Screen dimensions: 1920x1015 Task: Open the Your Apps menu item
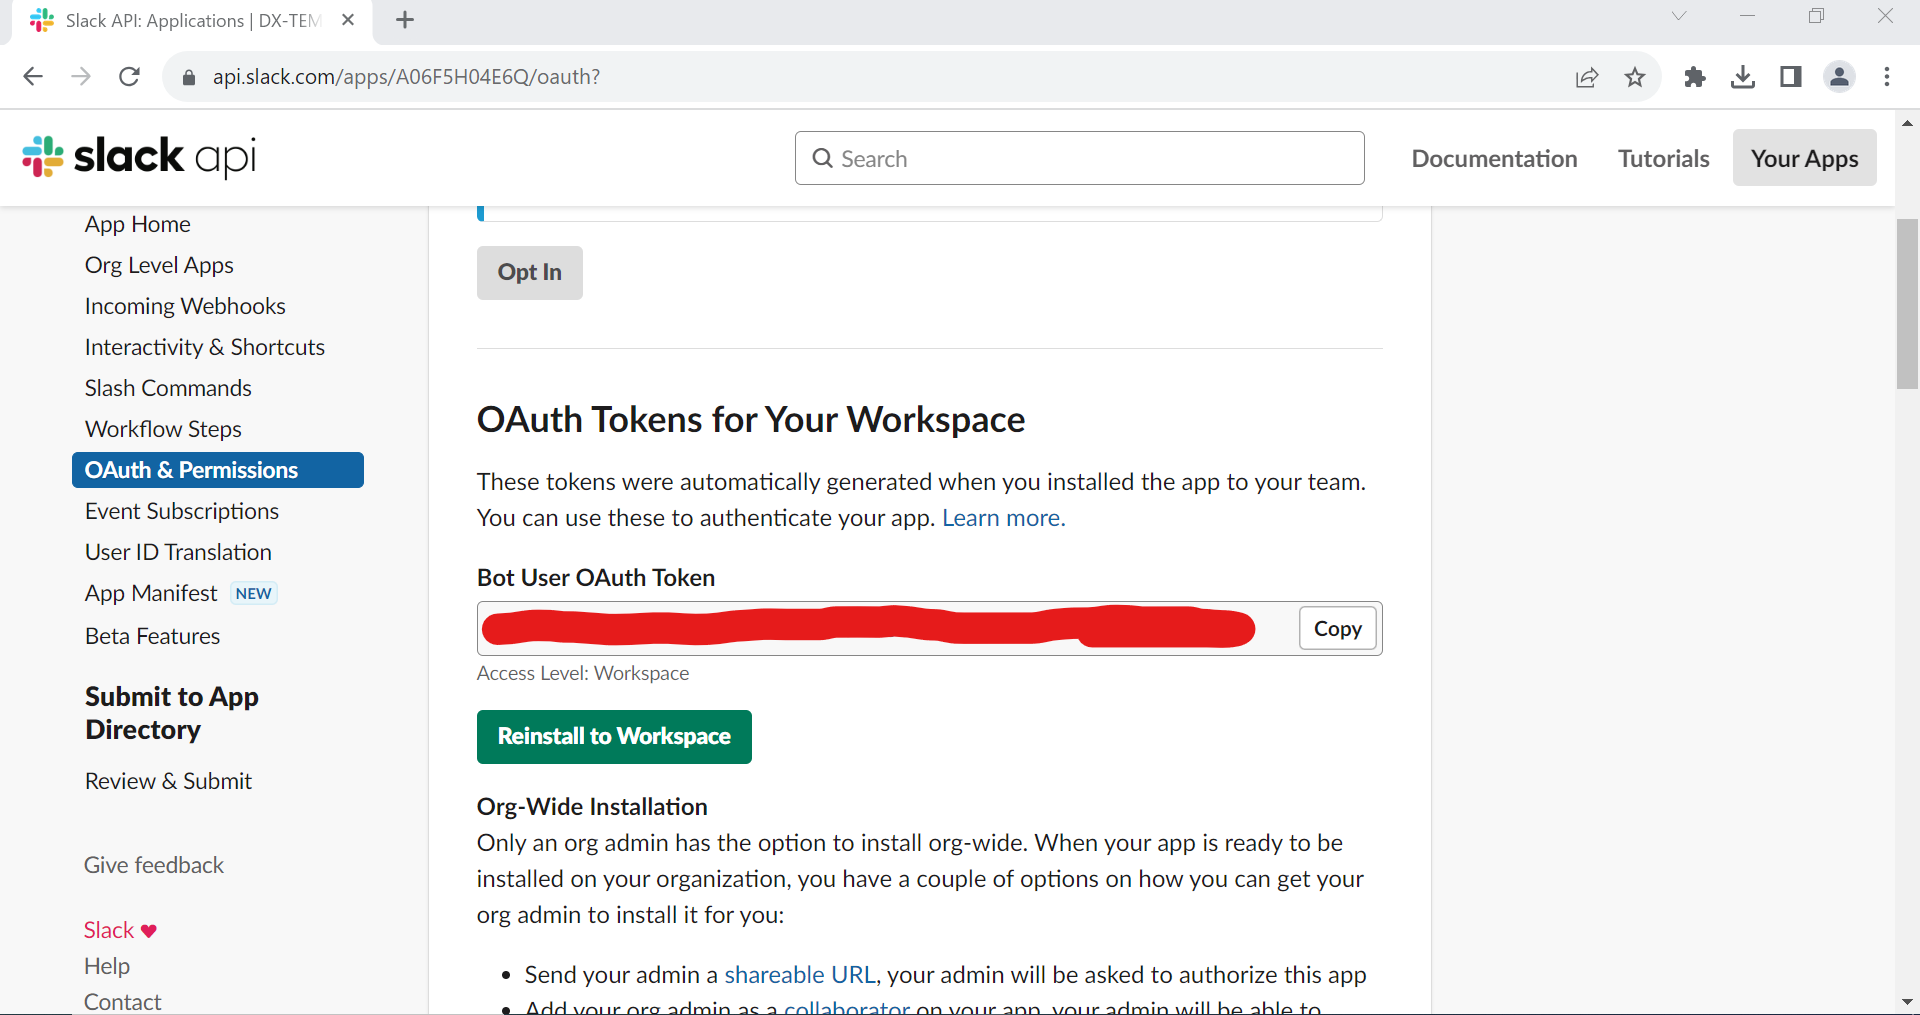pyautogui.click(x=1804, y=158)
